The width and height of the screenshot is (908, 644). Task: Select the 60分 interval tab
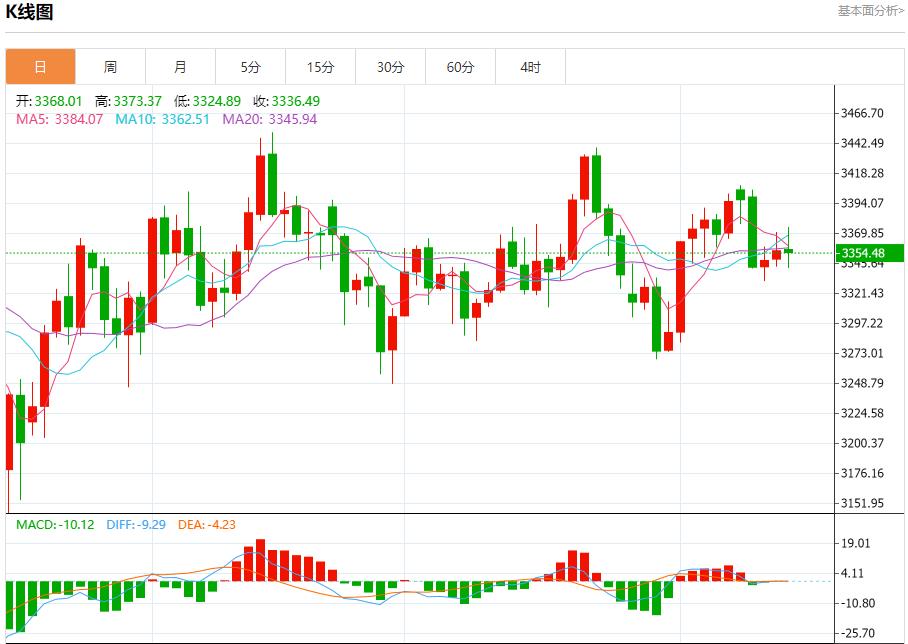click(x=460, y=66)
